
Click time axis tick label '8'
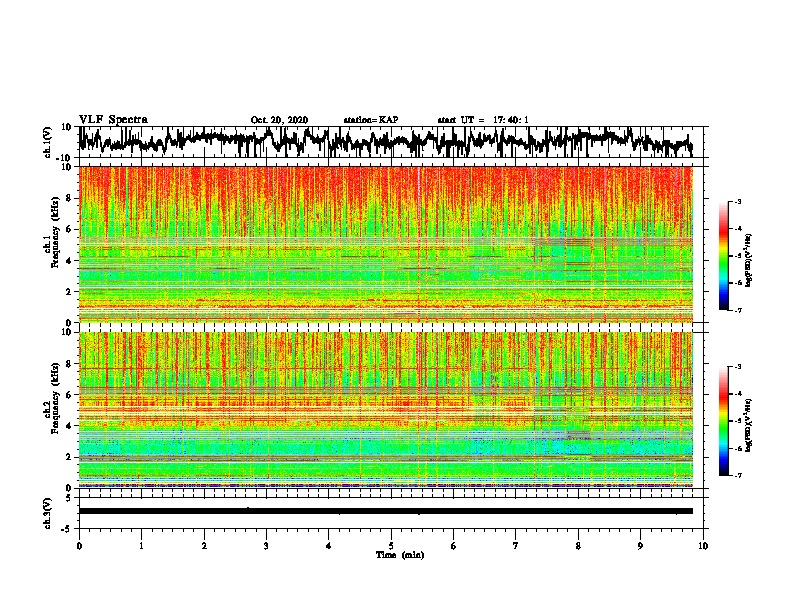coord(578,546)
